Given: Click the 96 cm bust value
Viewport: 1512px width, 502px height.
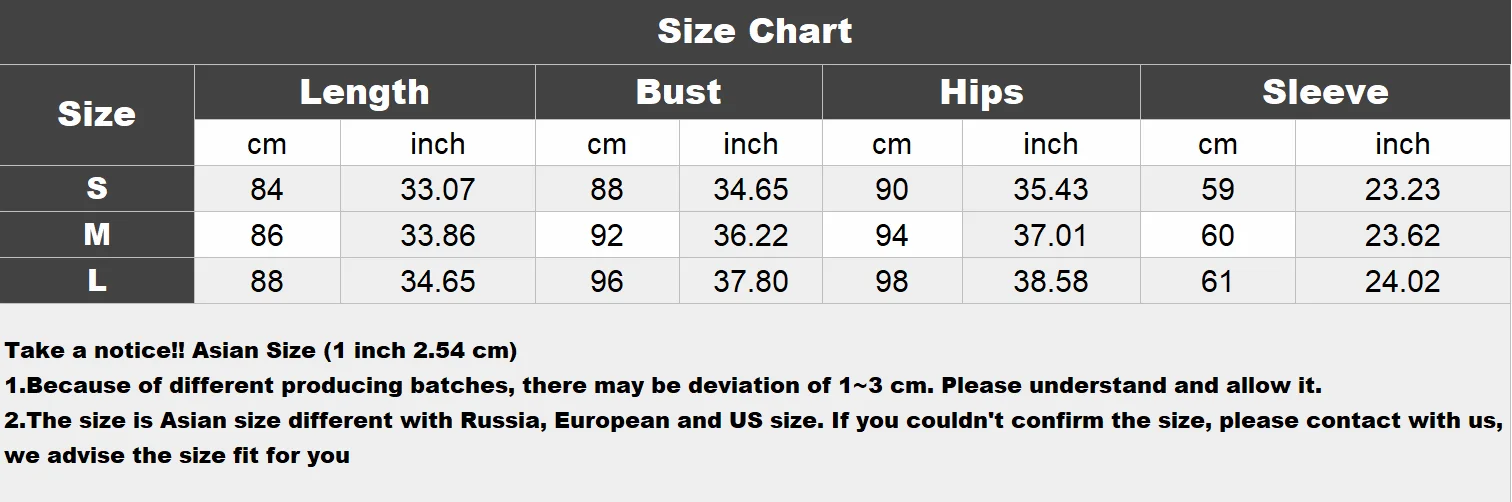Looking at the screenshot, I should [x=607, y=281].
